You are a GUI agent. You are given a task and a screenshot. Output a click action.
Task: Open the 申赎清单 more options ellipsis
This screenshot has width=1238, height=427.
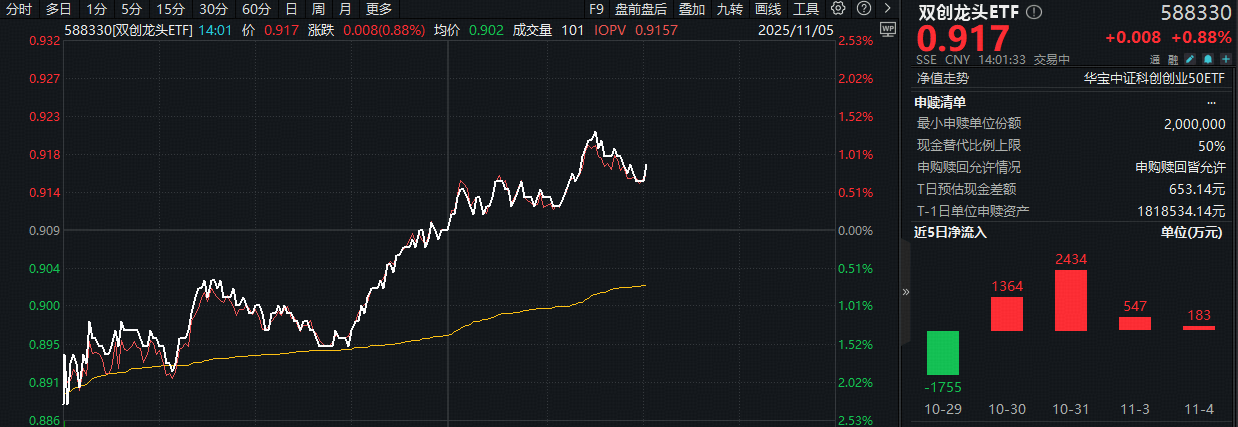(1212, 102)
